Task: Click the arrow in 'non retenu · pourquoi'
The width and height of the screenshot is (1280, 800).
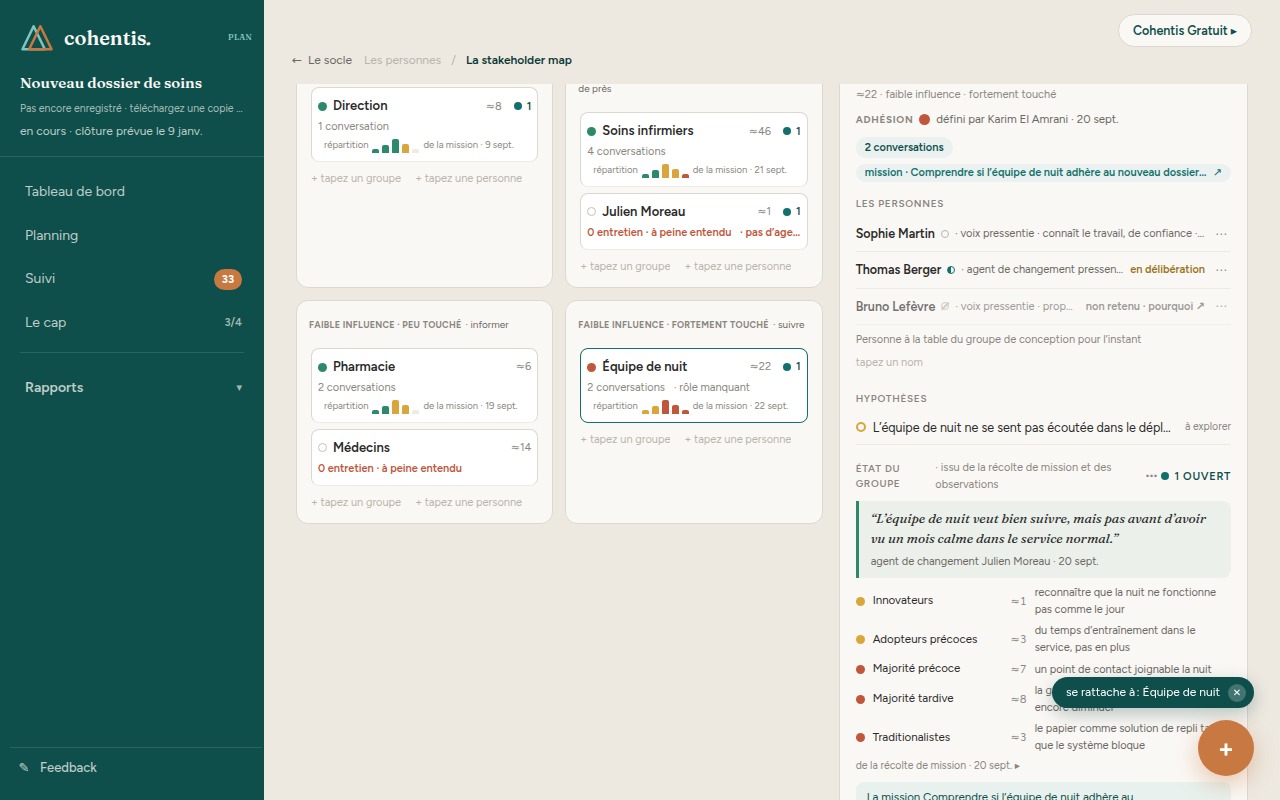Action: pos(1200,306)
